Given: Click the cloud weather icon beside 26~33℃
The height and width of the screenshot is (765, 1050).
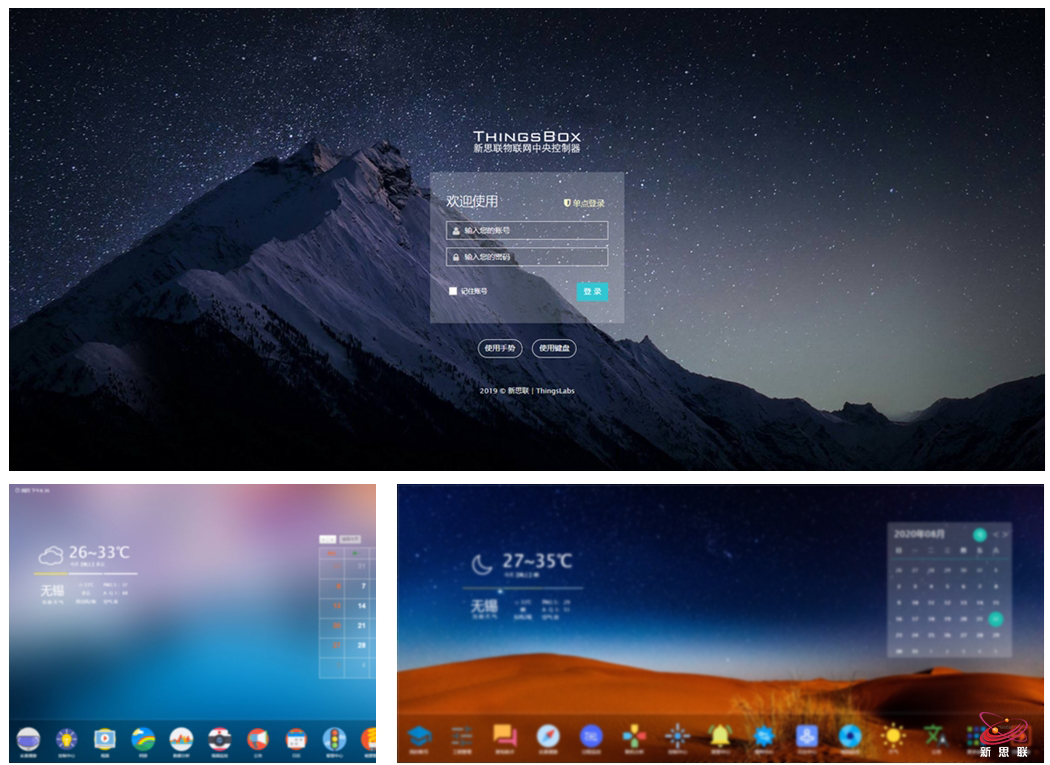Looking at the screenshot, I should coord(51,555).
